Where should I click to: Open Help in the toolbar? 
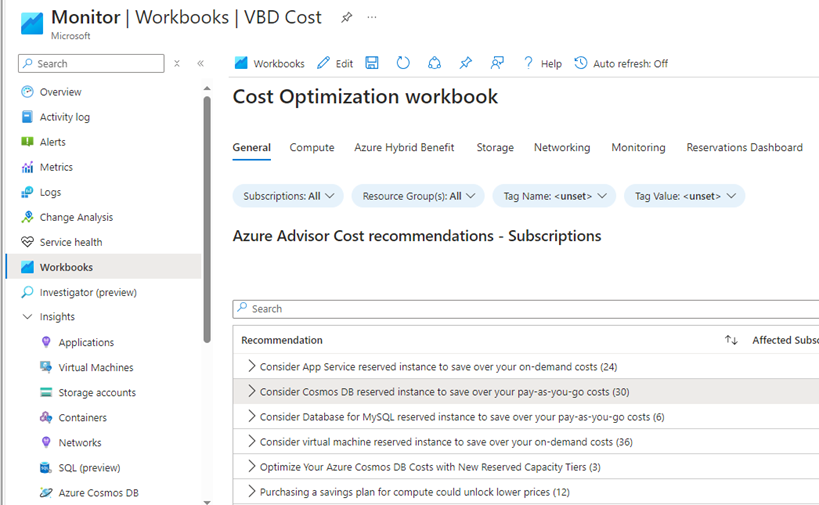pos(543,64)
